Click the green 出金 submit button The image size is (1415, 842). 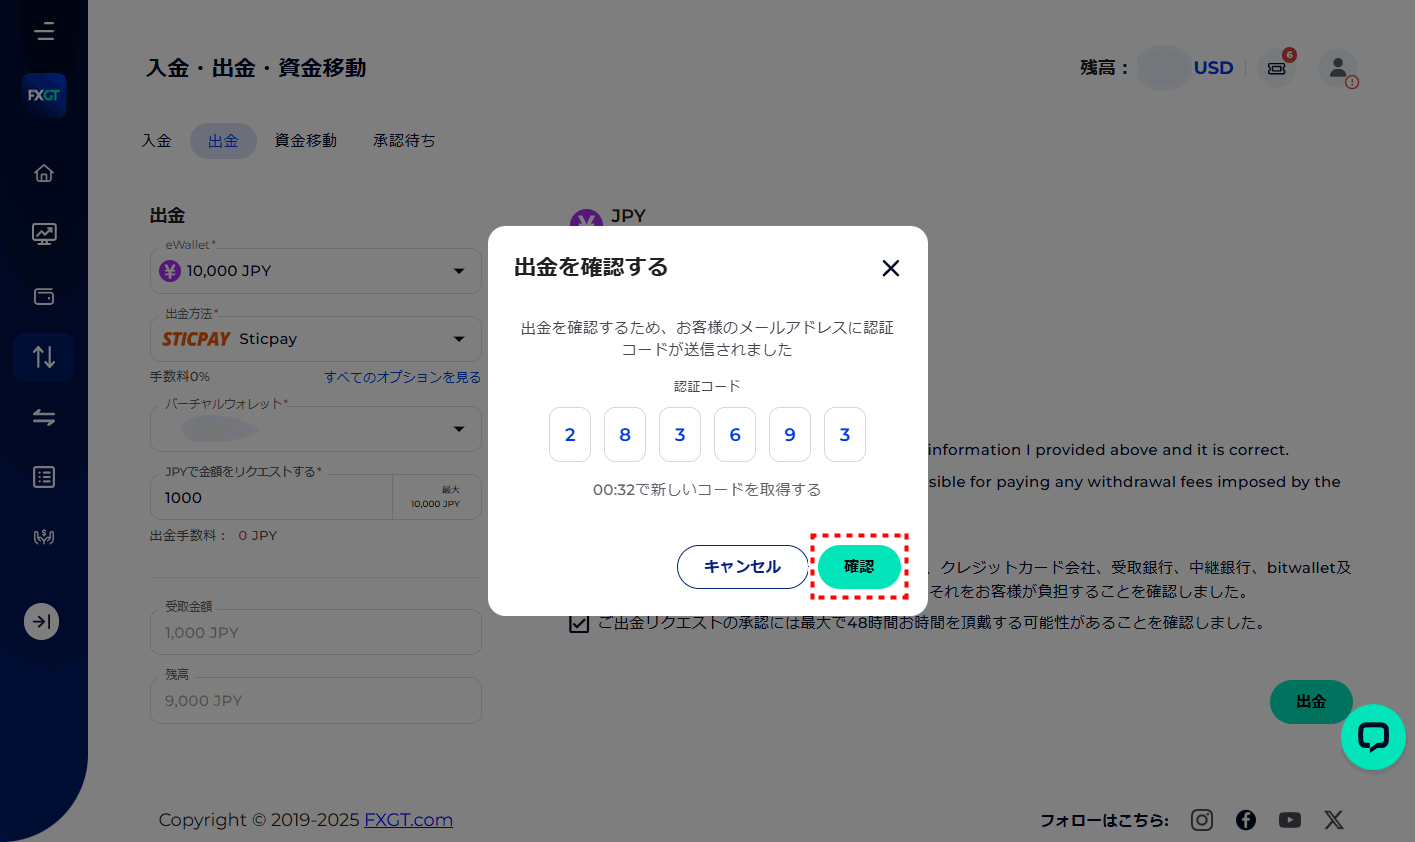pos(1311,702)
